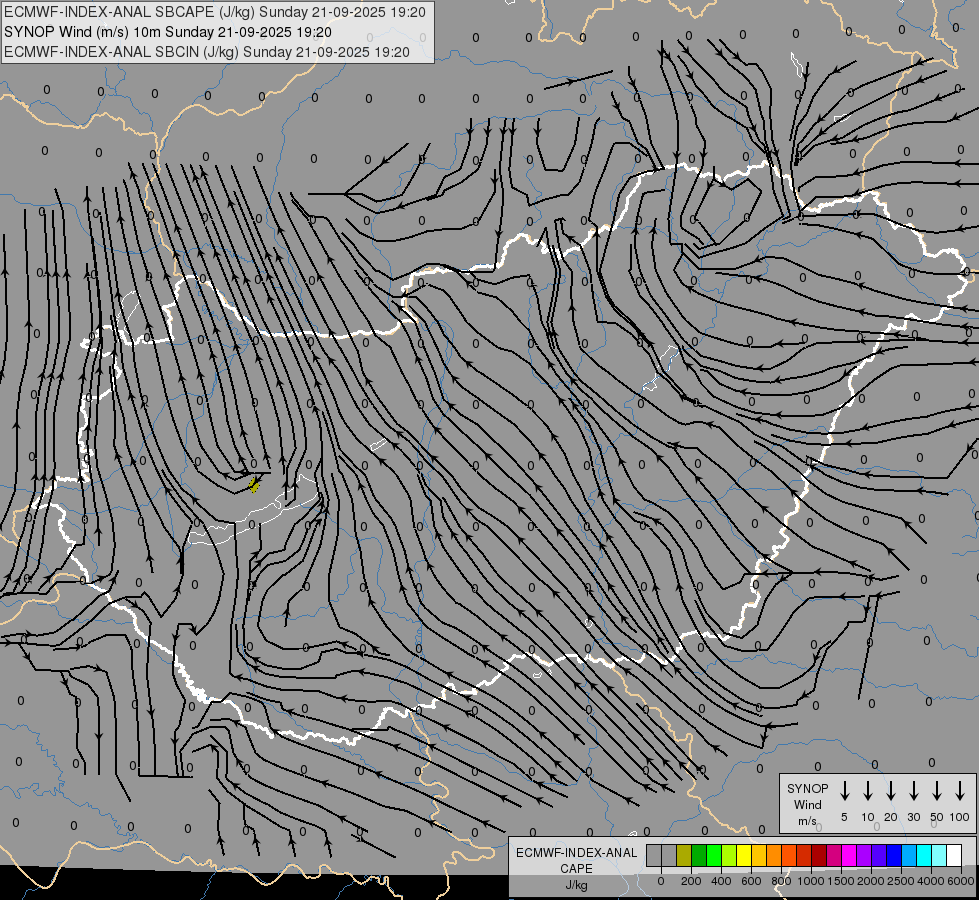This screenshot has width=979, height=900.
Task: Select the small yellow-olive CAPE patch on map
Action: [x=254, y=485]
